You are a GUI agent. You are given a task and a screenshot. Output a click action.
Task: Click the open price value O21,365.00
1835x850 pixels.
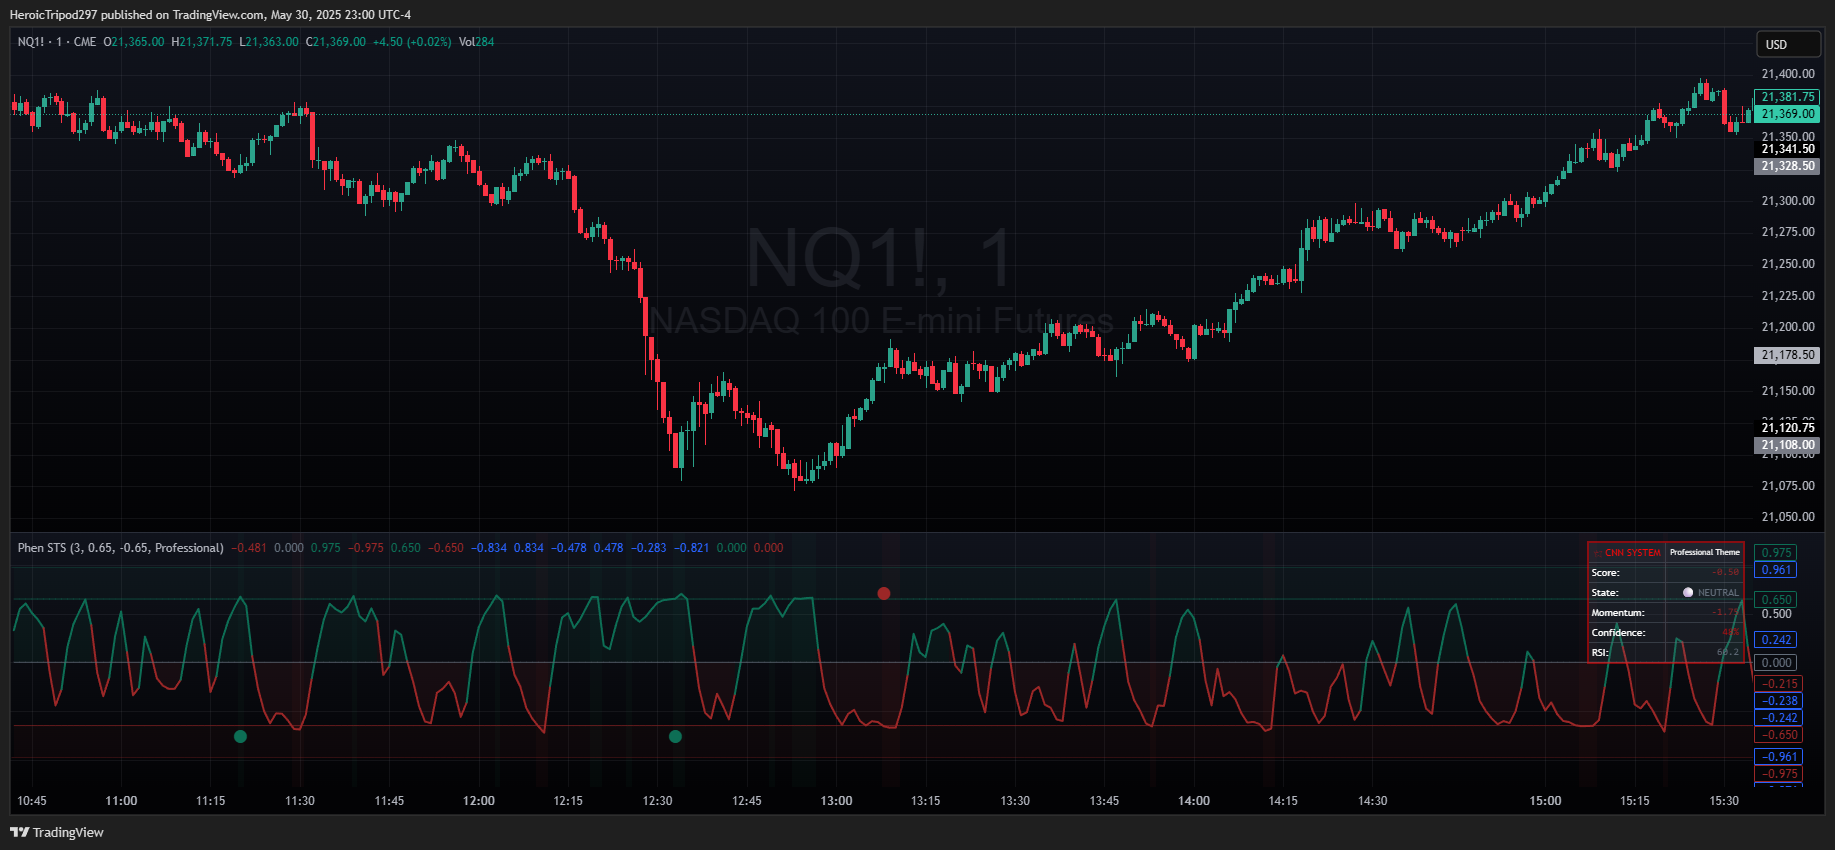click(134, 42)
